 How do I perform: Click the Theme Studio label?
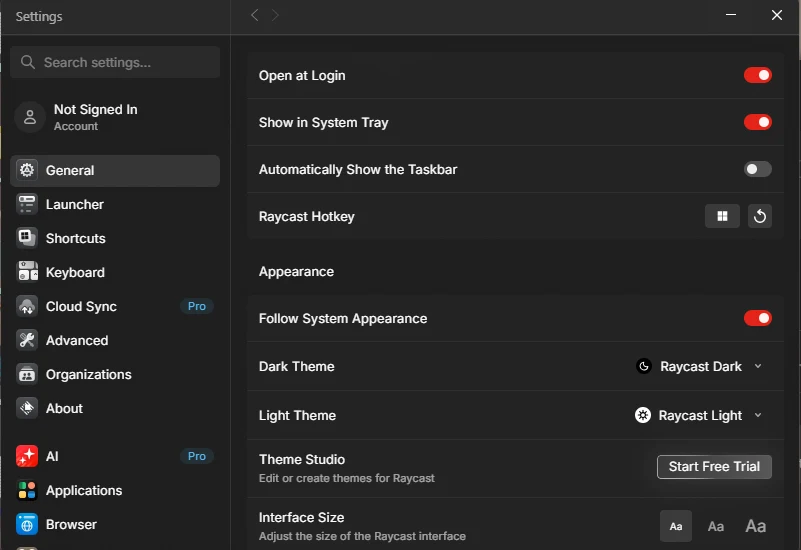pos(302,459)
